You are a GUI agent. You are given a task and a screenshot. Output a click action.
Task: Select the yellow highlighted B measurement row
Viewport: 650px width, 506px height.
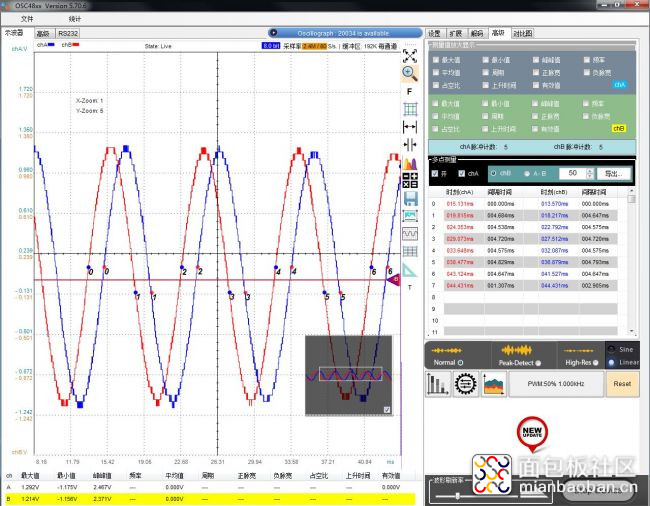(209, 499)
